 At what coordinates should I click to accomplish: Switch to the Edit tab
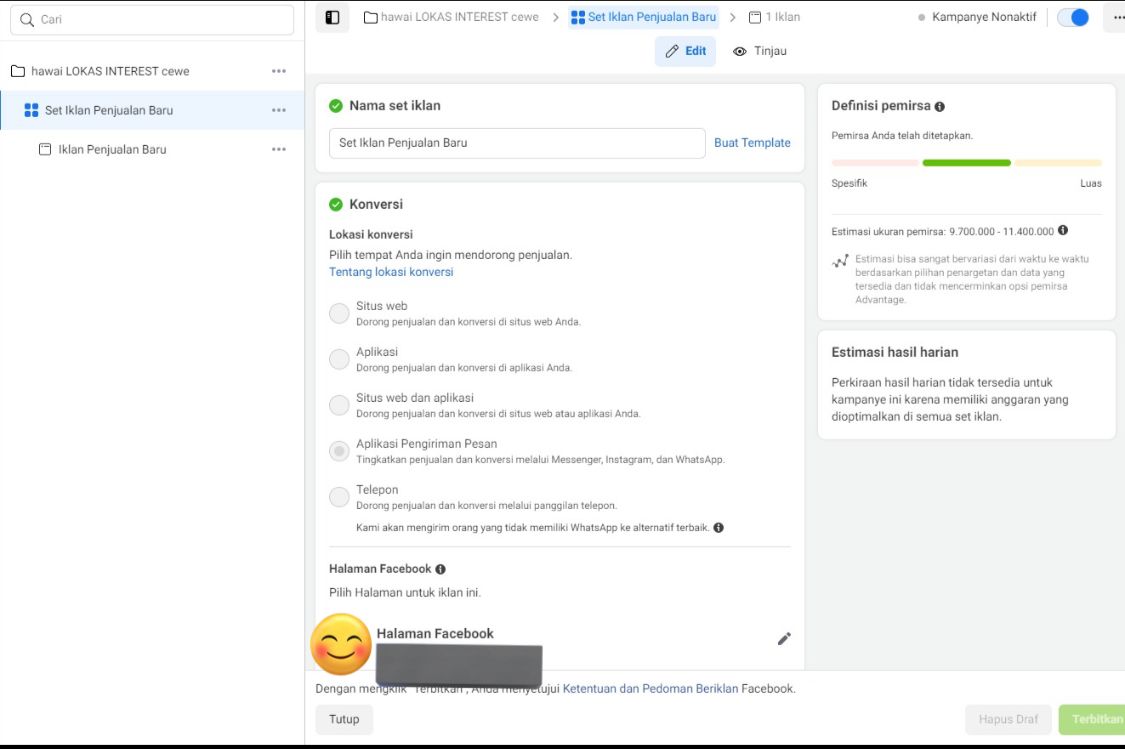click(x=685, y=50)
